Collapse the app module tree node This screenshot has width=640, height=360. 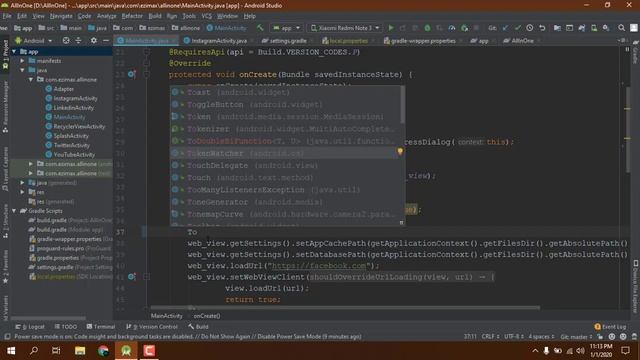14,51
